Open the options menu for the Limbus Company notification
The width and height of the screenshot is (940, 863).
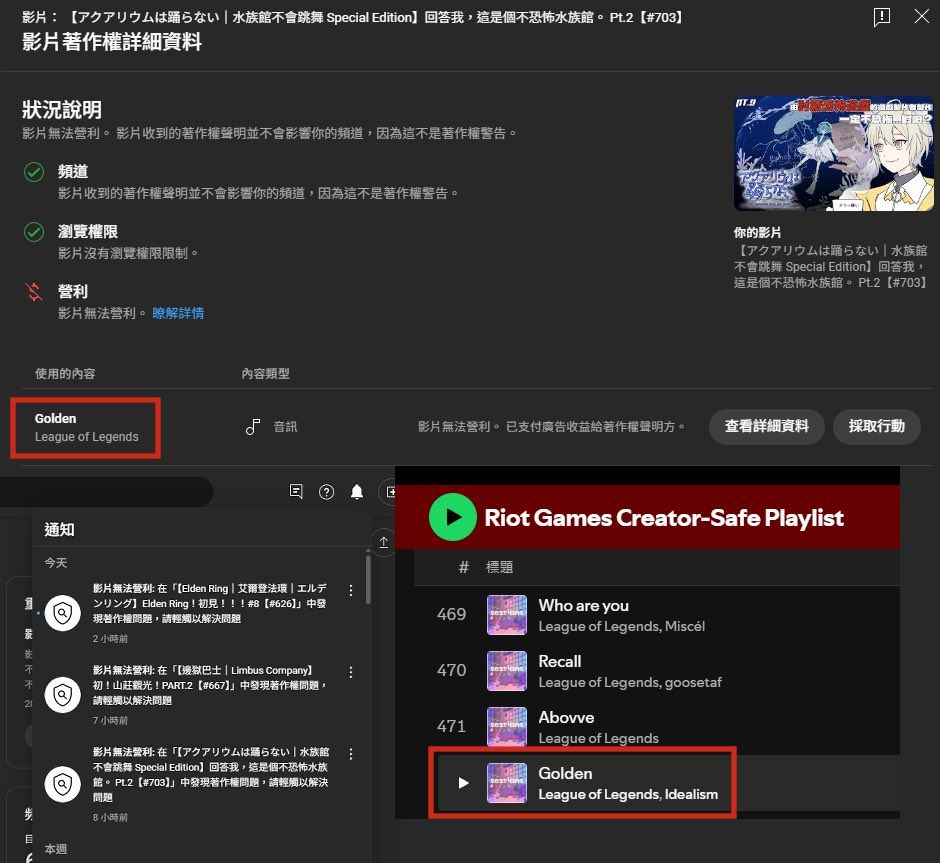(x=351, y=672)
